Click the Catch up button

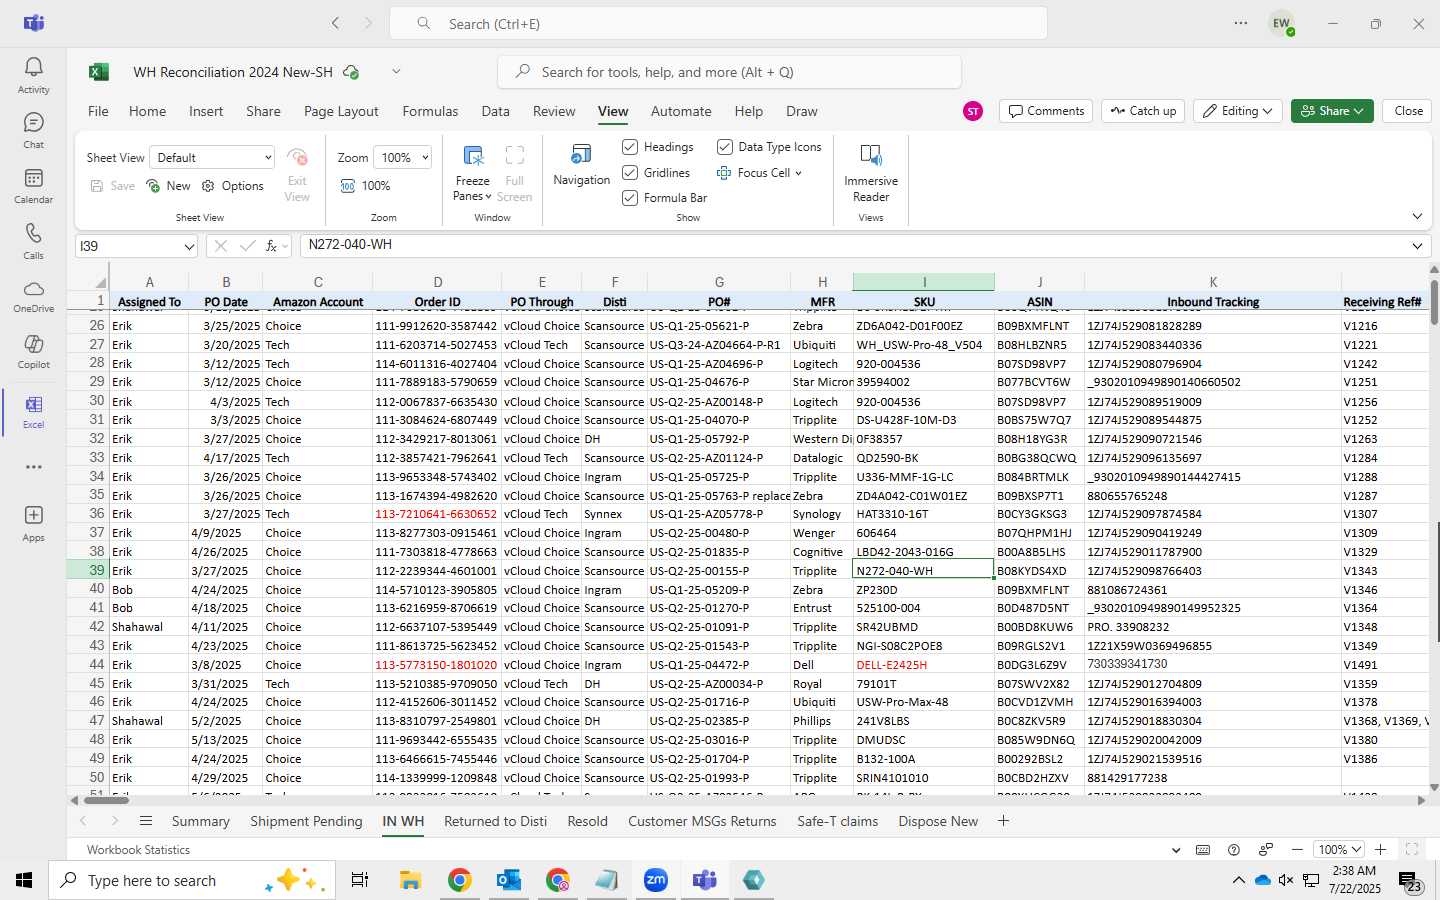click(x=1143, y=111)
